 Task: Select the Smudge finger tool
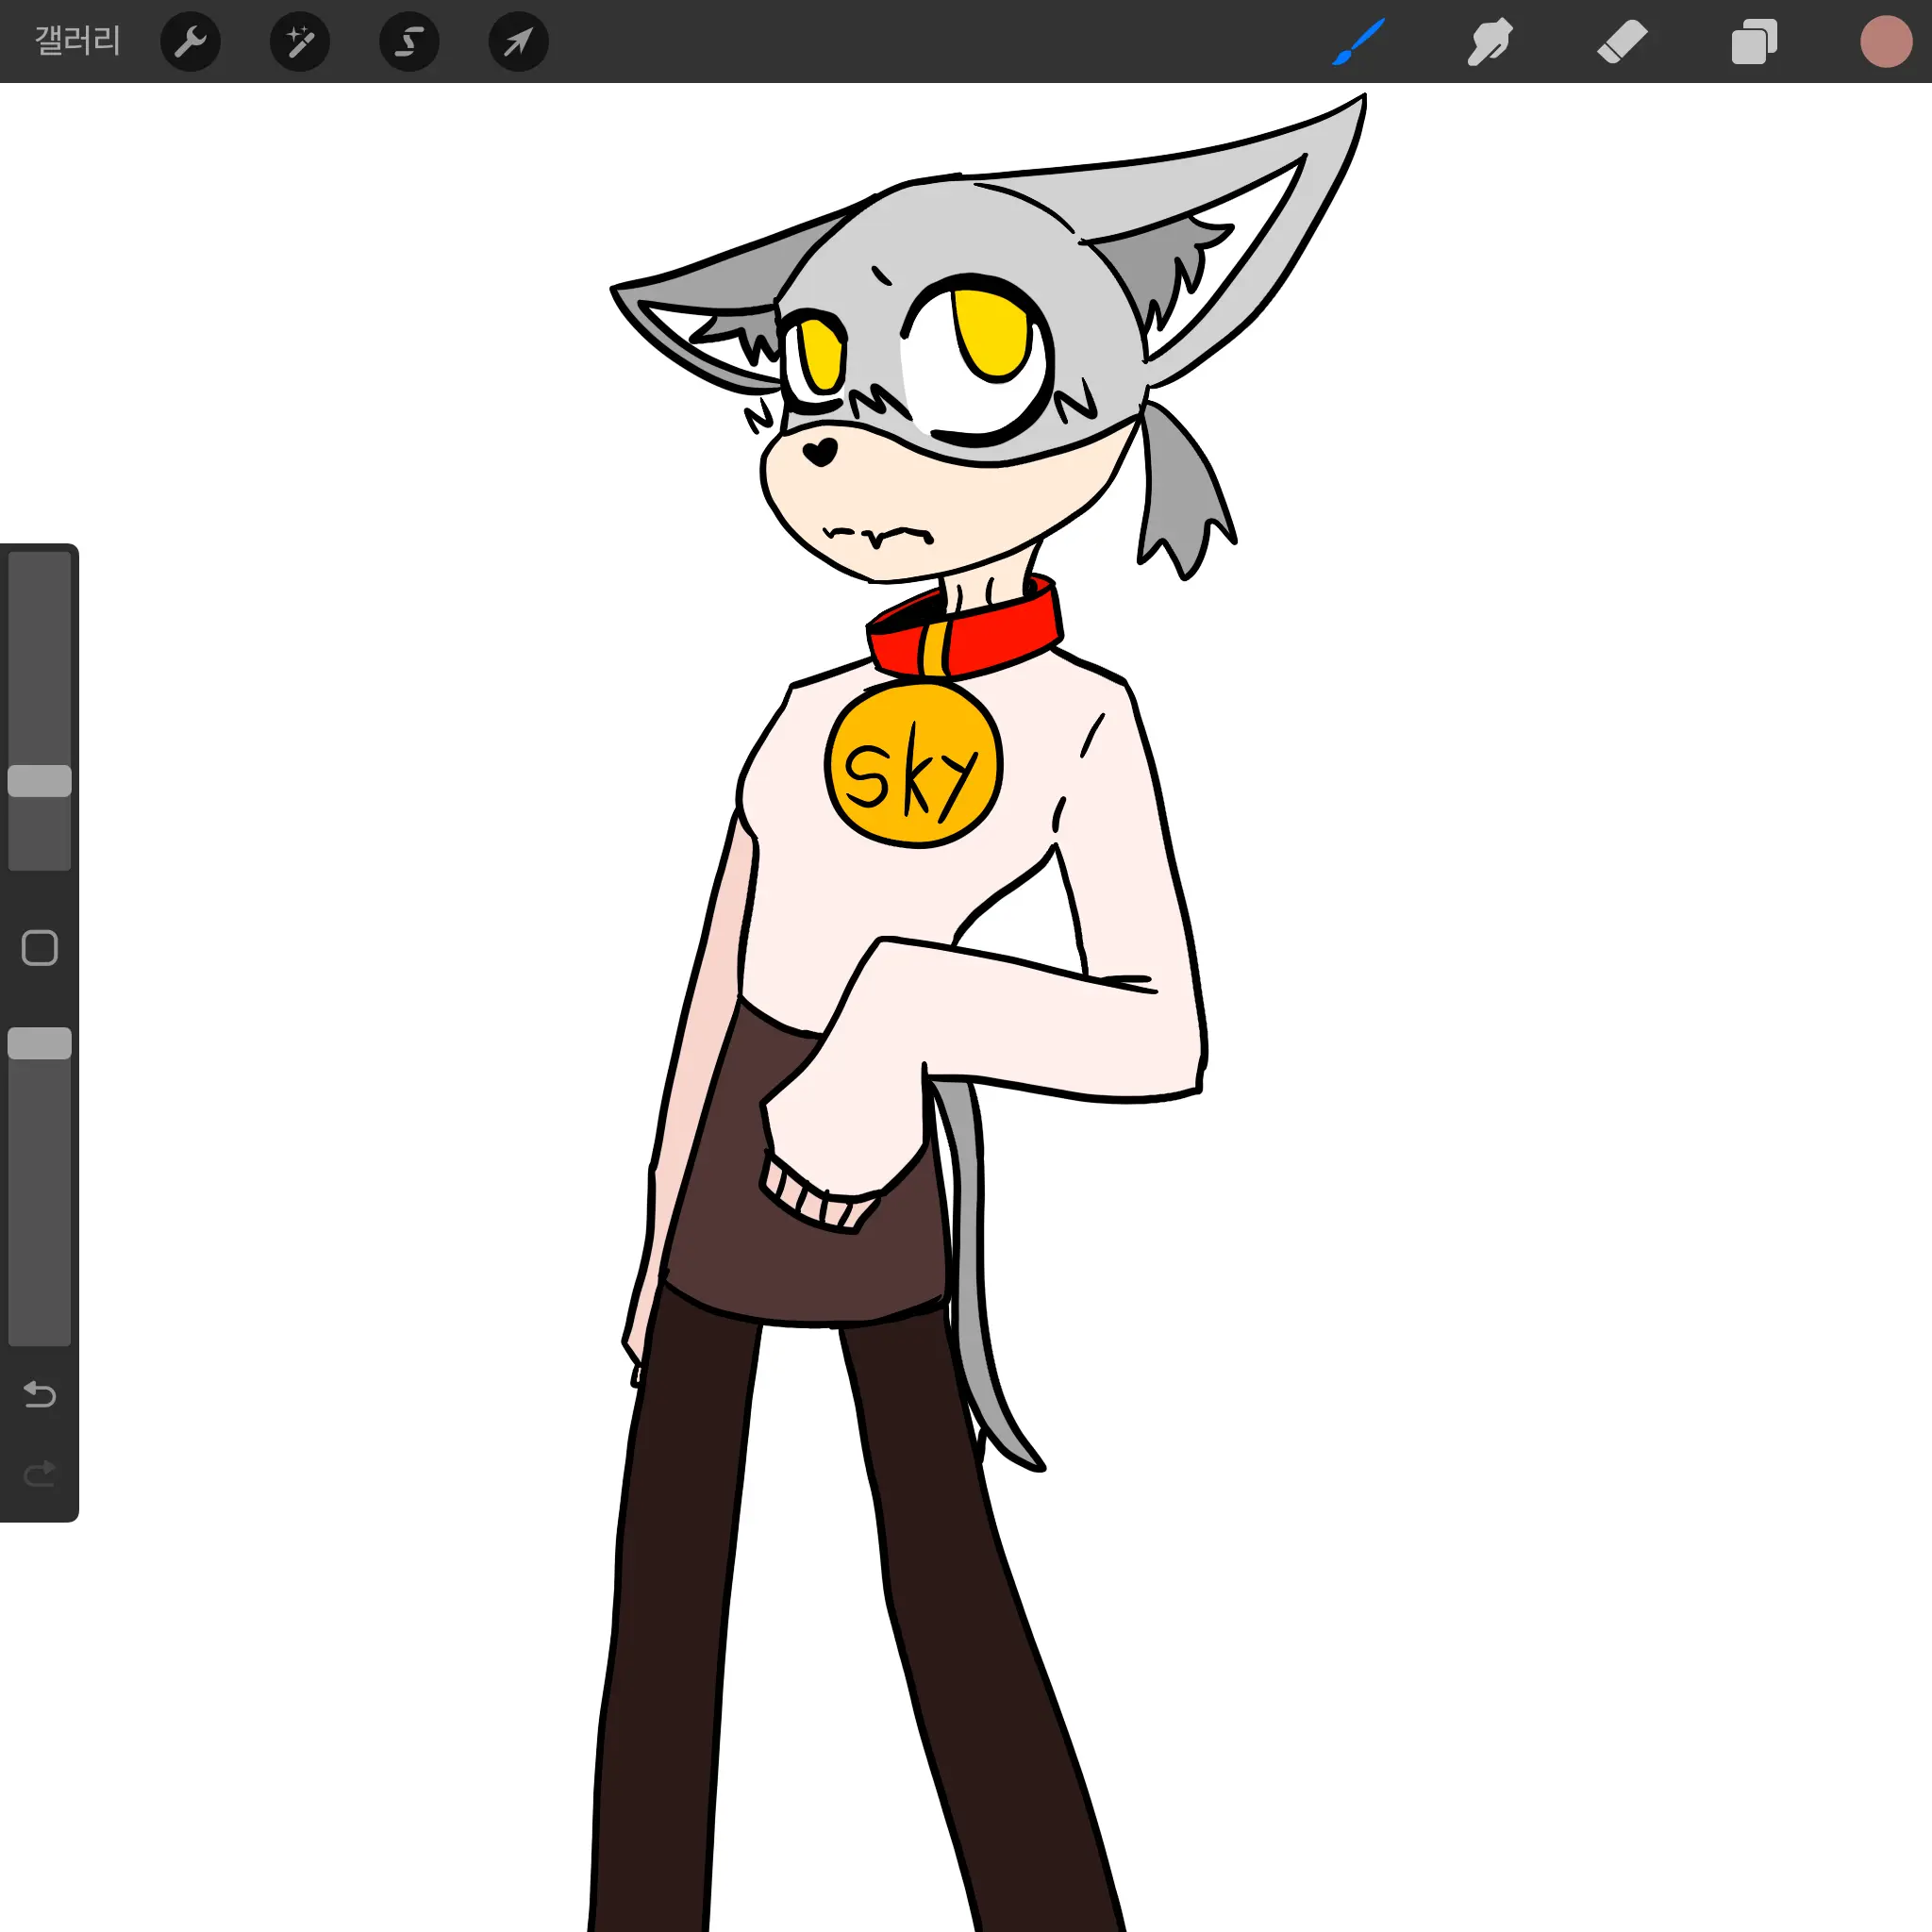[x=1490, y=42]
